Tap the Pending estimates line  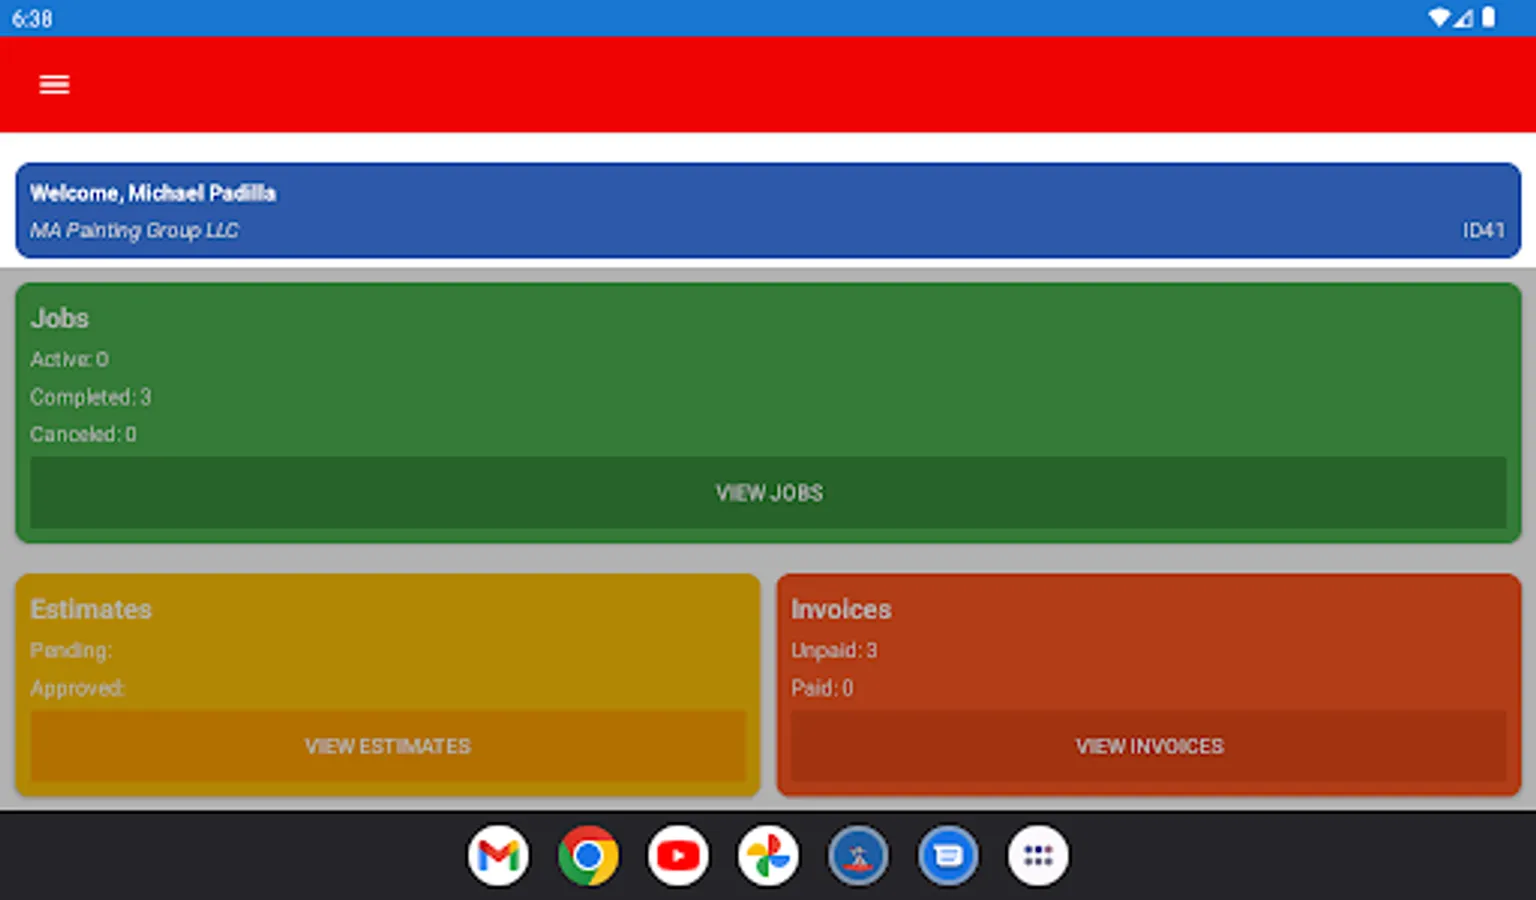point(71,650)
